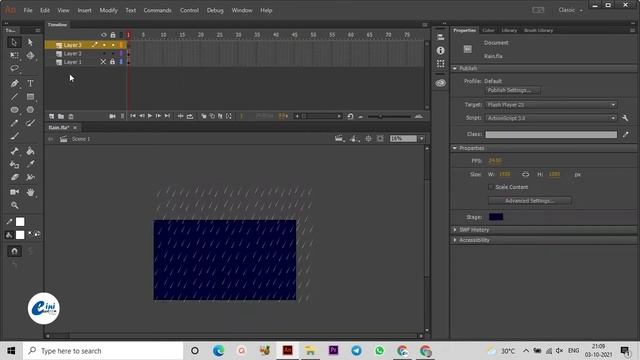
Task: Choose the Eyedropper tool
Action: pos(30,164)
